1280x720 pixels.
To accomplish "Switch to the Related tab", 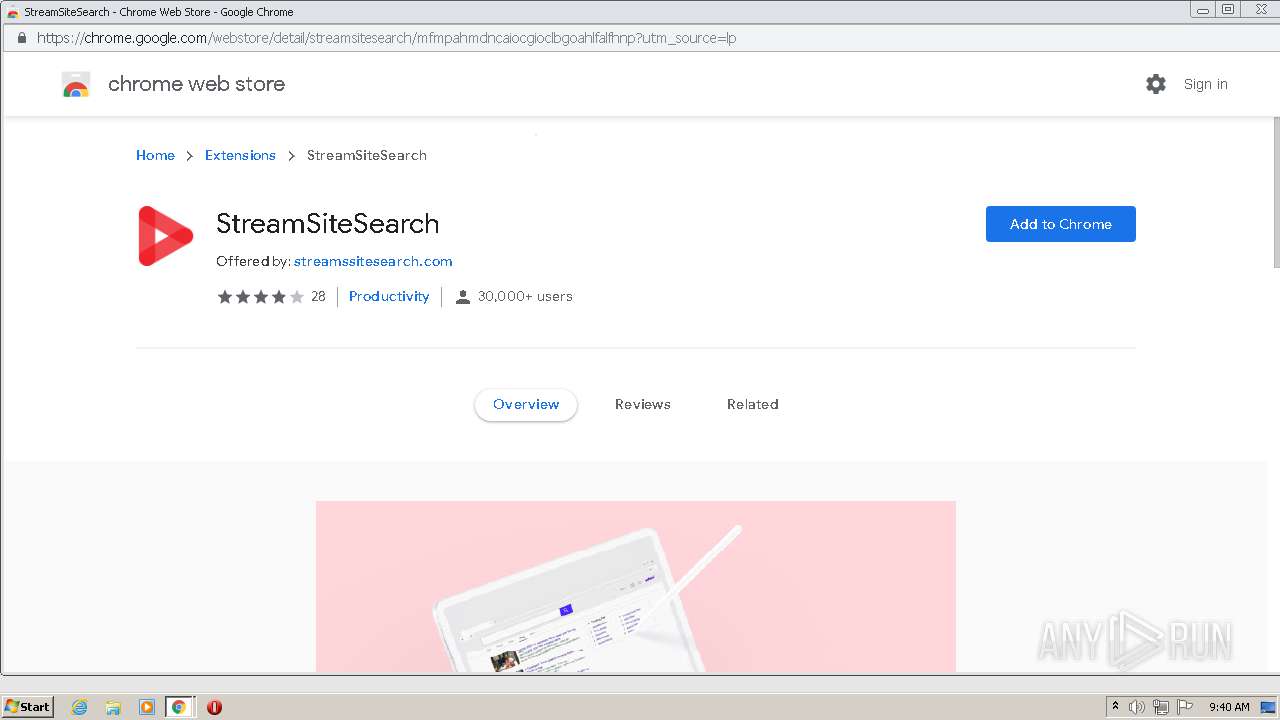I will point(753,405).
